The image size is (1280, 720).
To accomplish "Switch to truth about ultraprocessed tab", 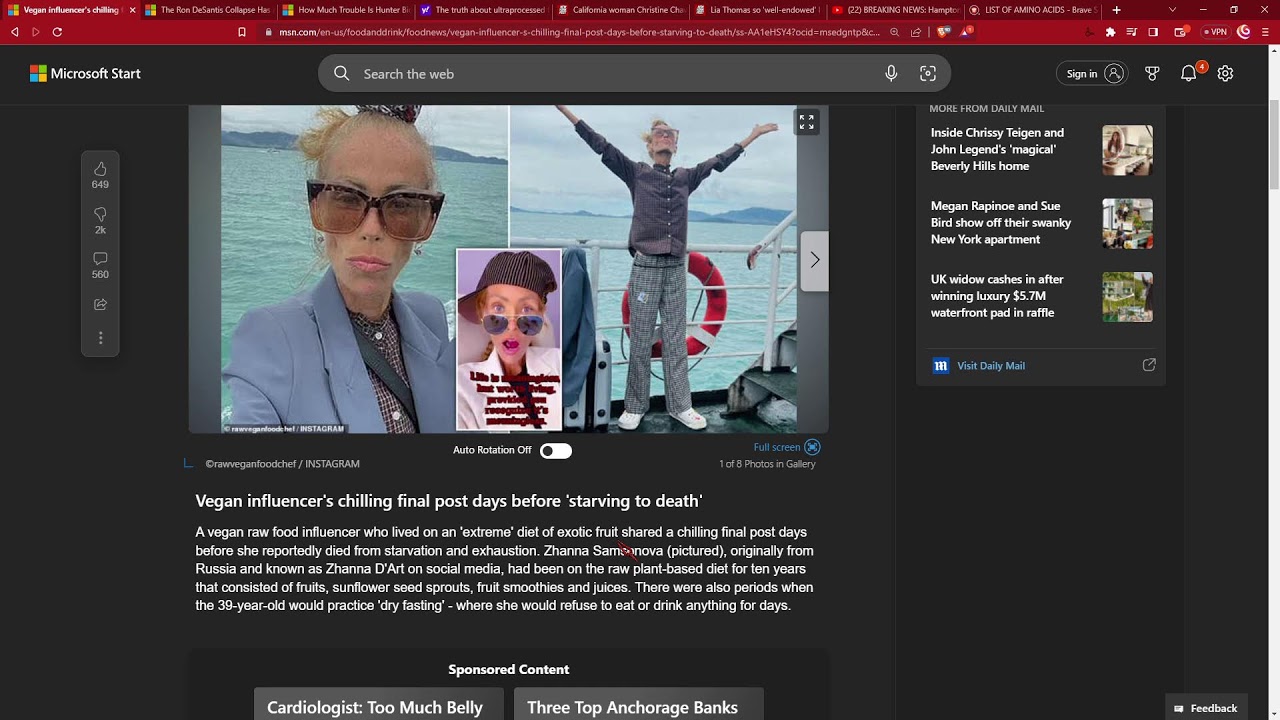I will tap(483, 10).
